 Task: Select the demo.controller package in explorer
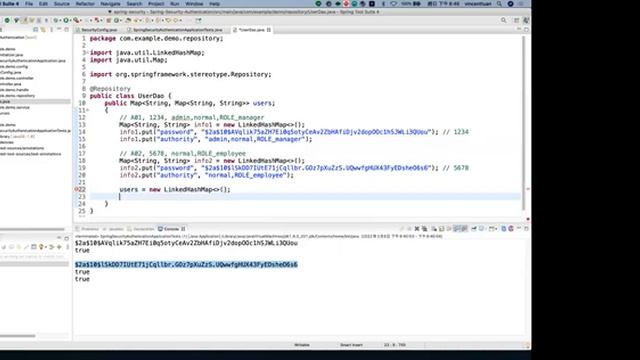pos(17,78)
